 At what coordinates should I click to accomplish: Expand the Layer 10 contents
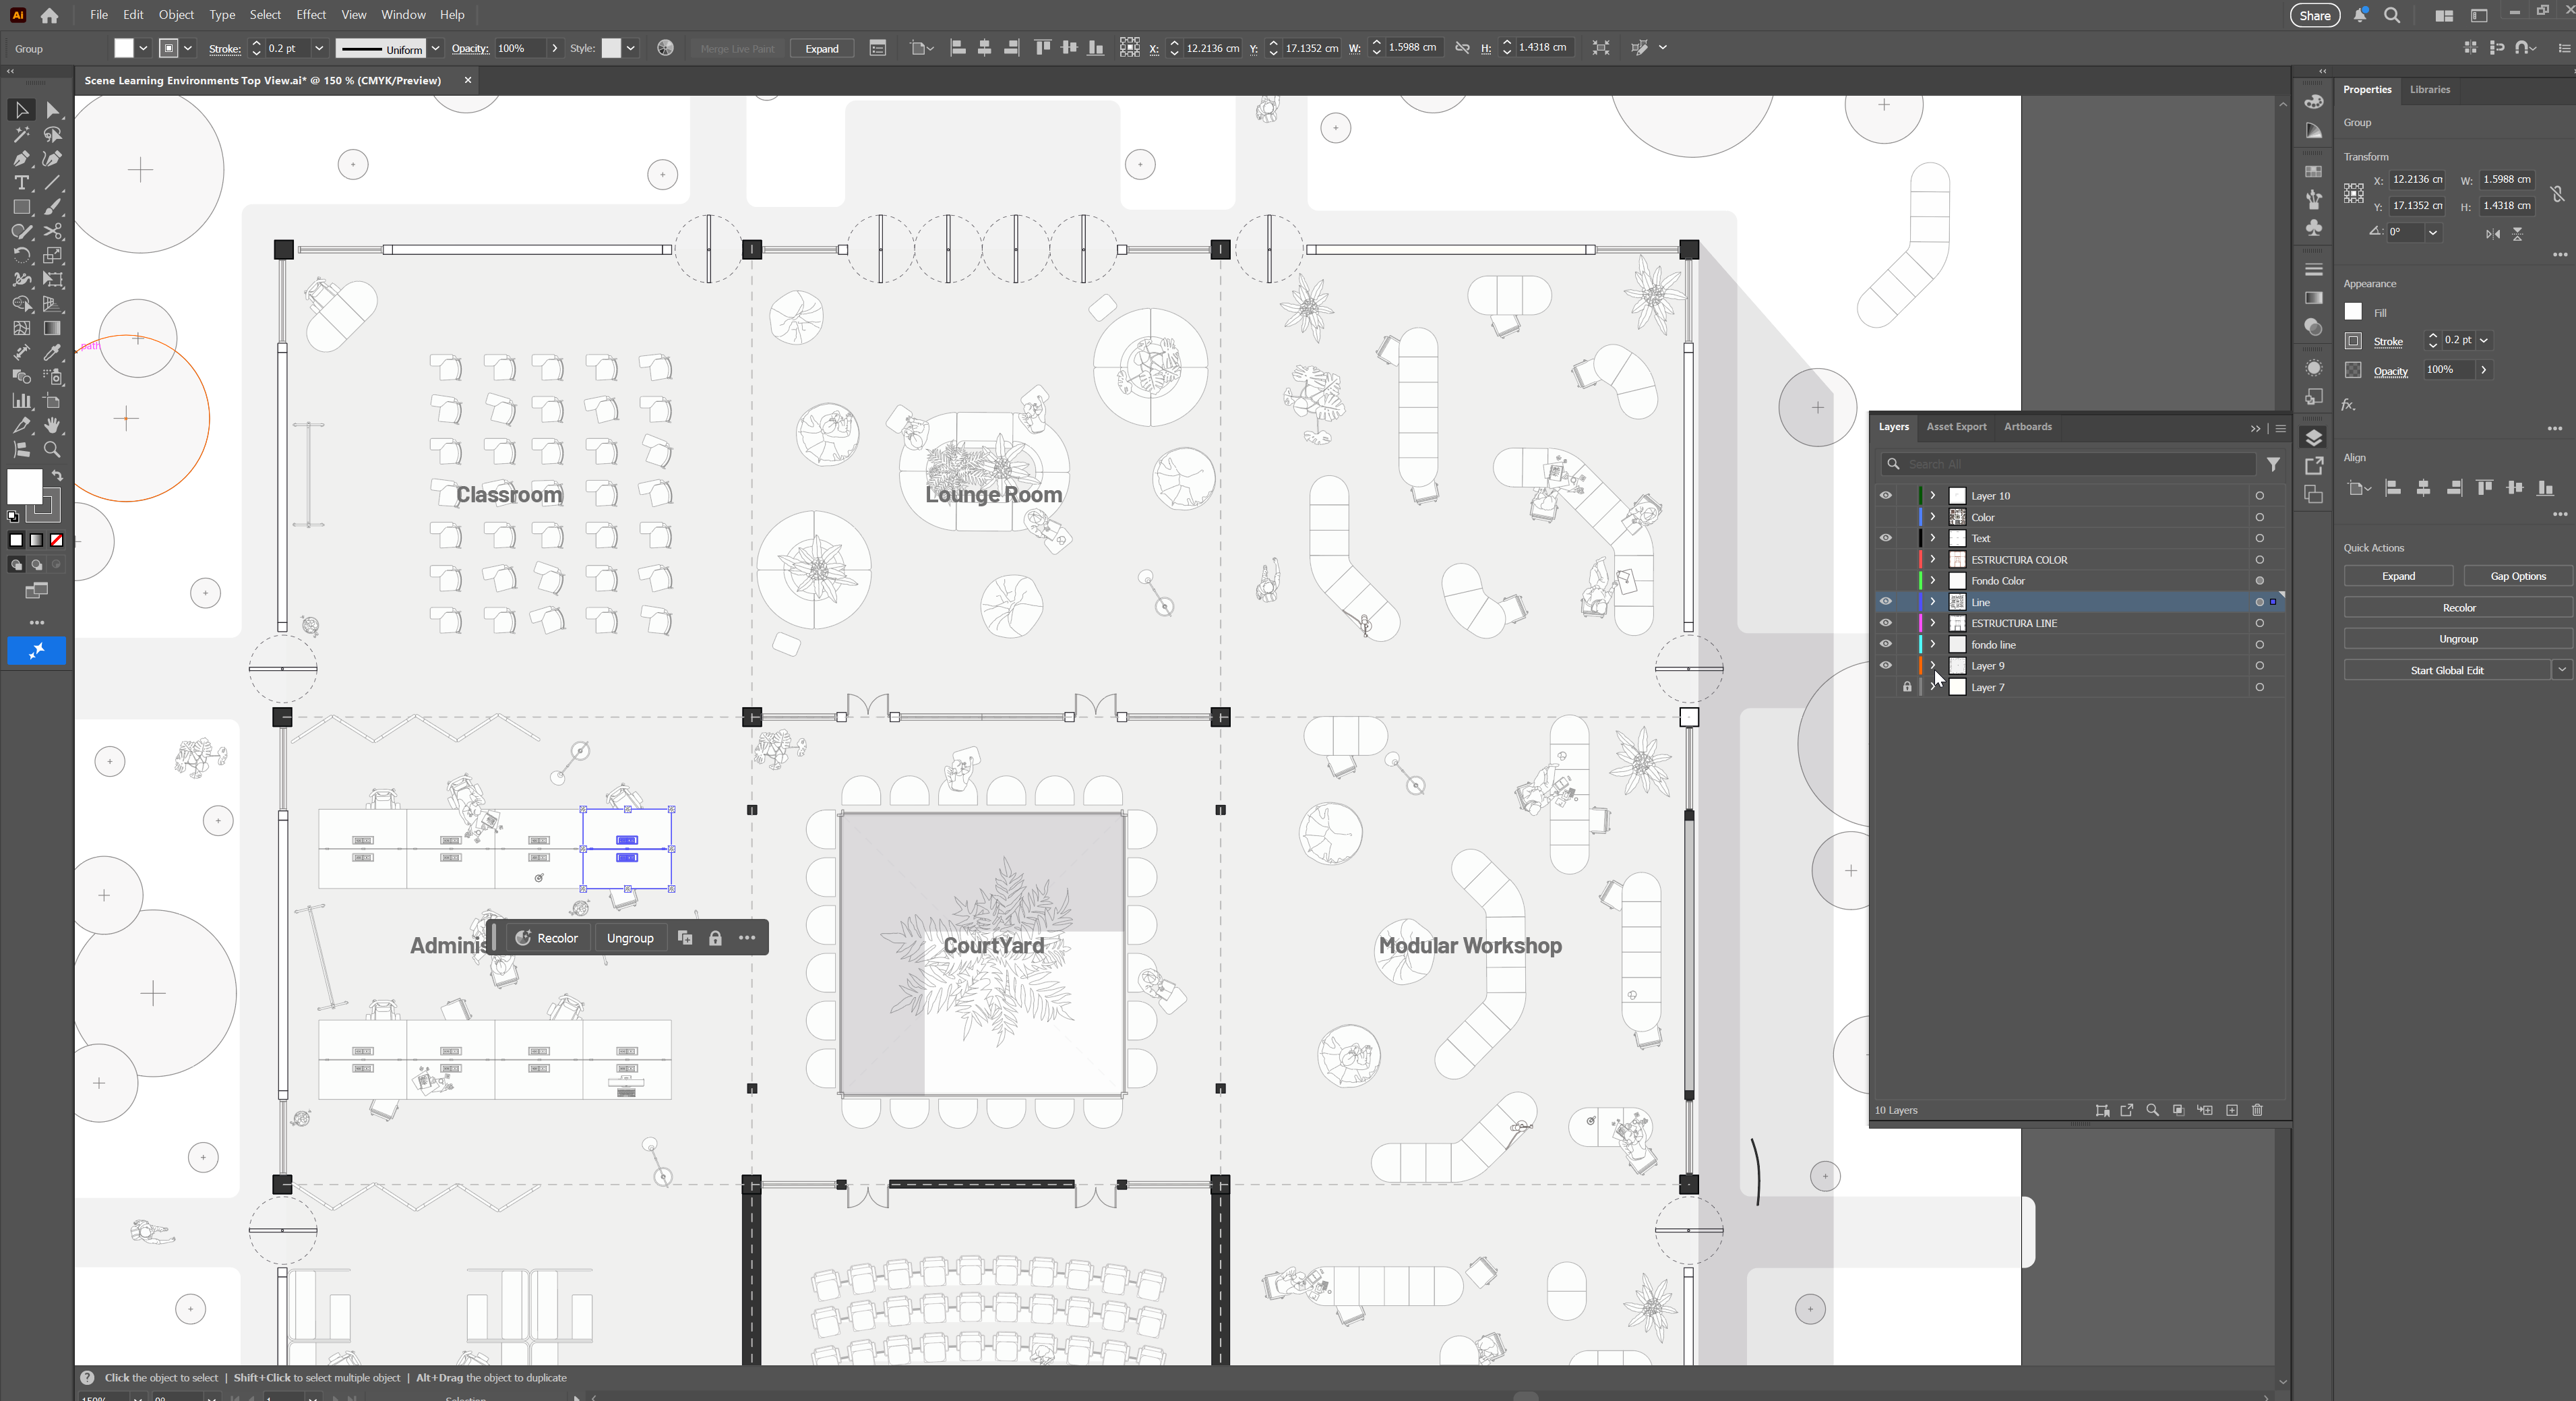1932,496
